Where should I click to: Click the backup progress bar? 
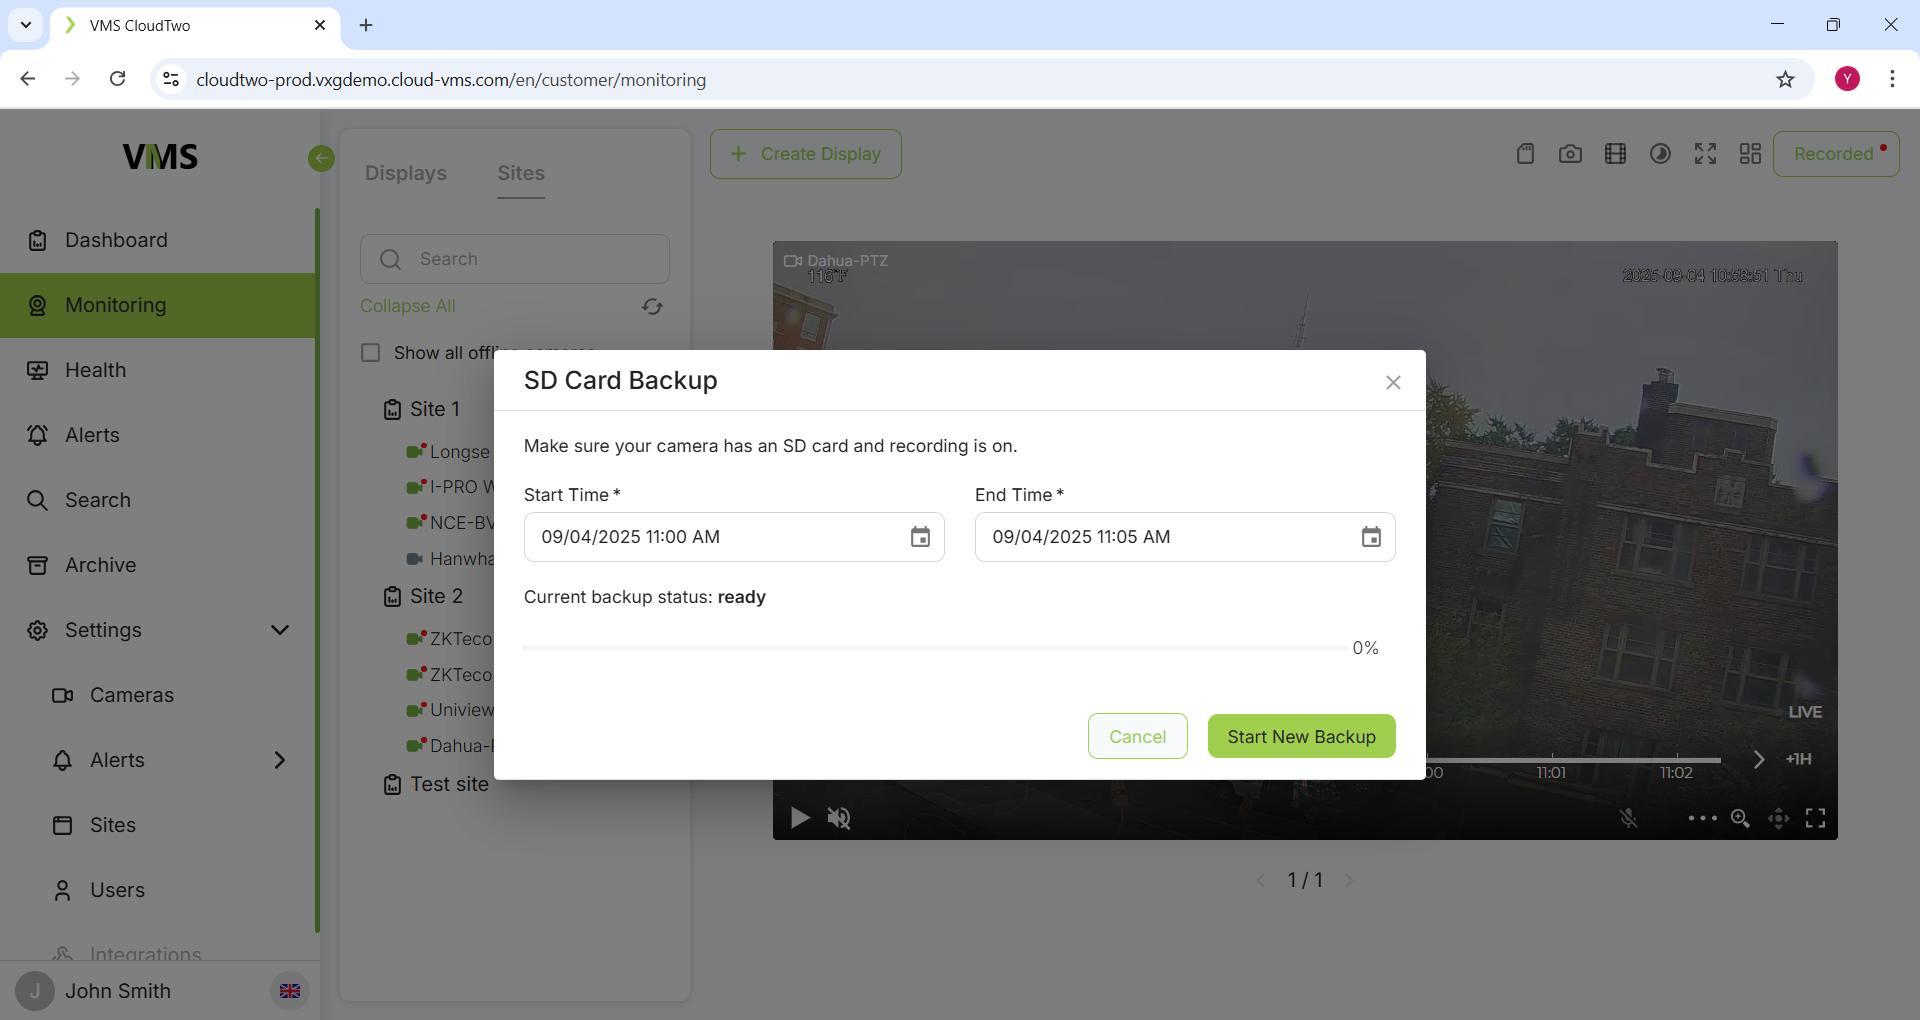(x=934, y=648)
